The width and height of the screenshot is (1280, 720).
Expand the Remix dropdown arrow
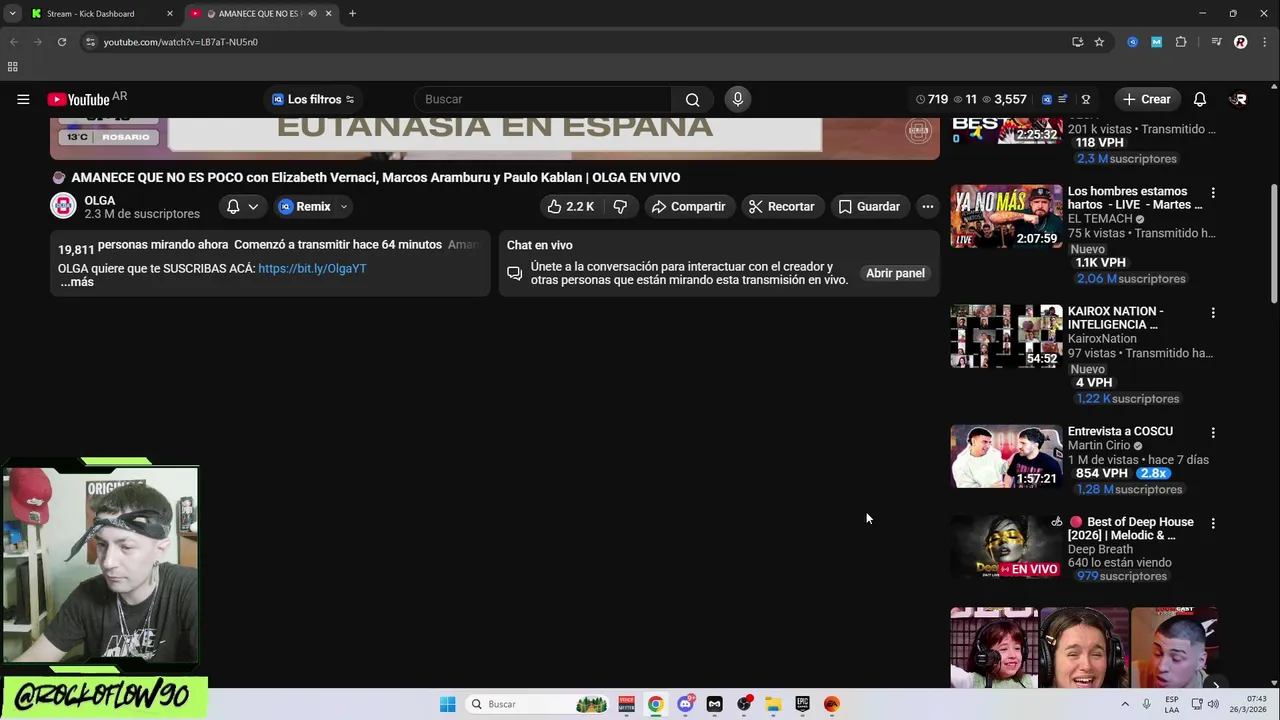coord(343,207)
